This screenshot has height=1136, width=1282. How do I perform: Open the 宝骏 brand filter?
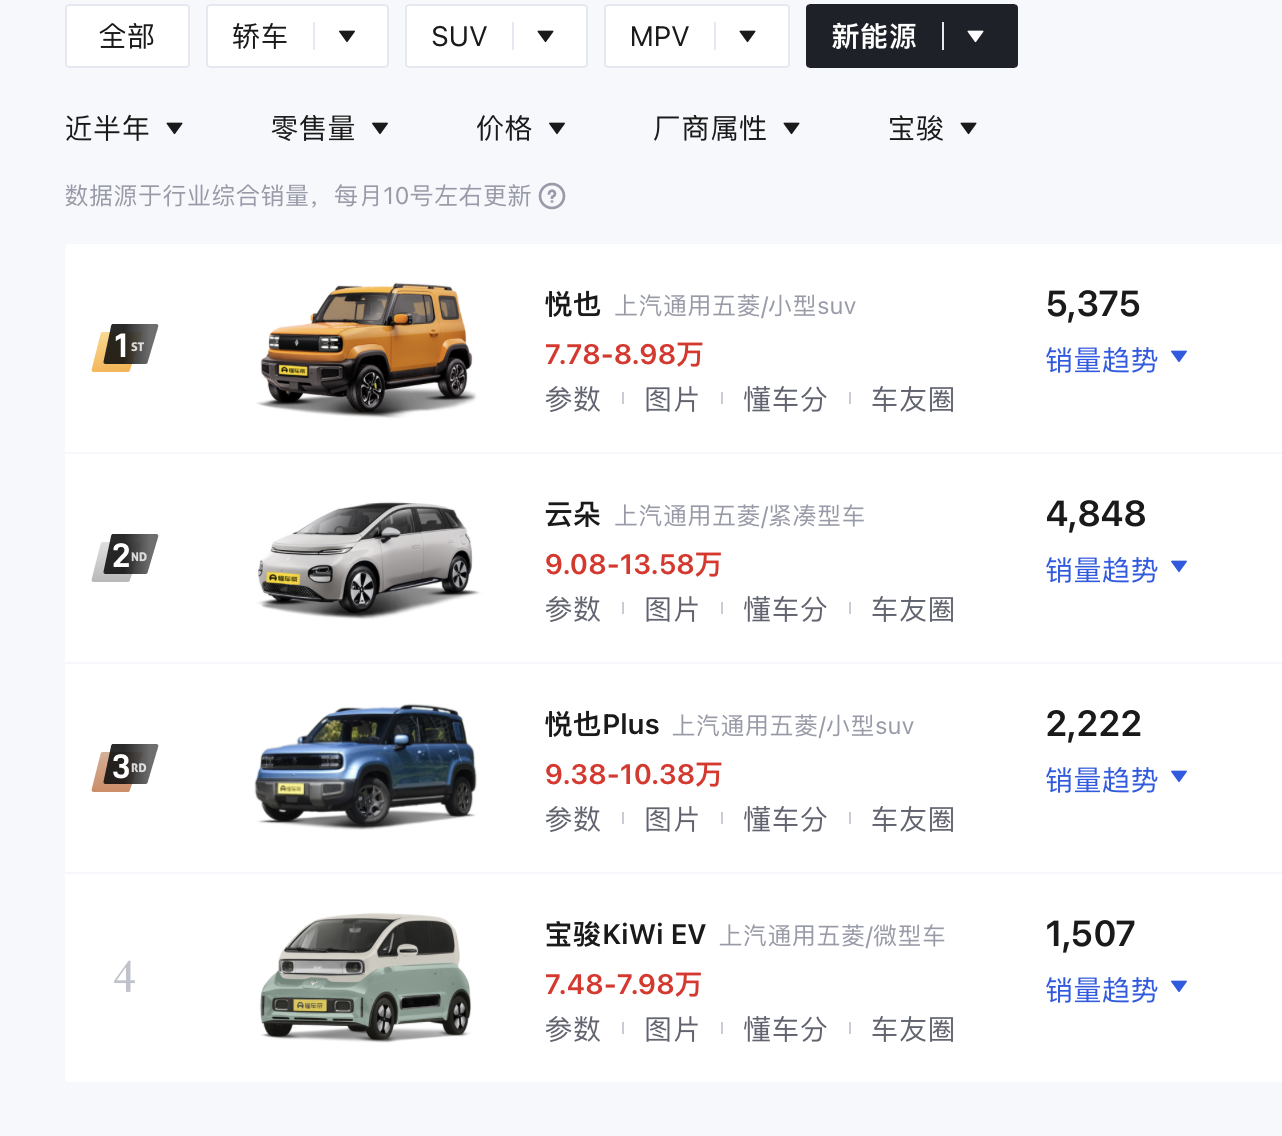pos(932,128)
